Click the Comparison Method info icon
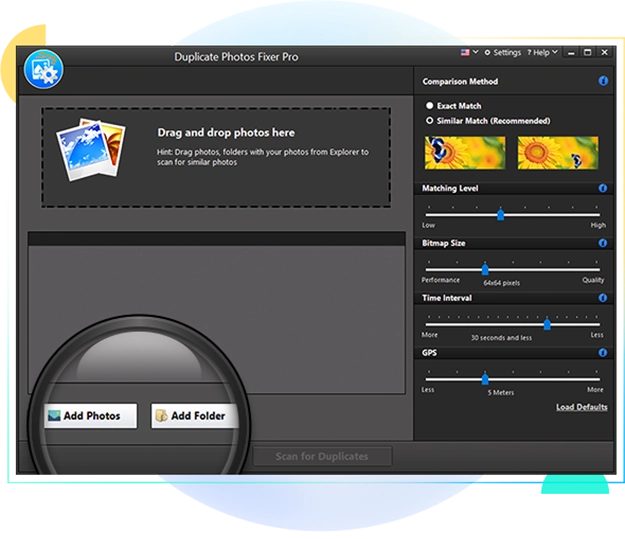Screen dimensions: 625x539 point(603,81)
